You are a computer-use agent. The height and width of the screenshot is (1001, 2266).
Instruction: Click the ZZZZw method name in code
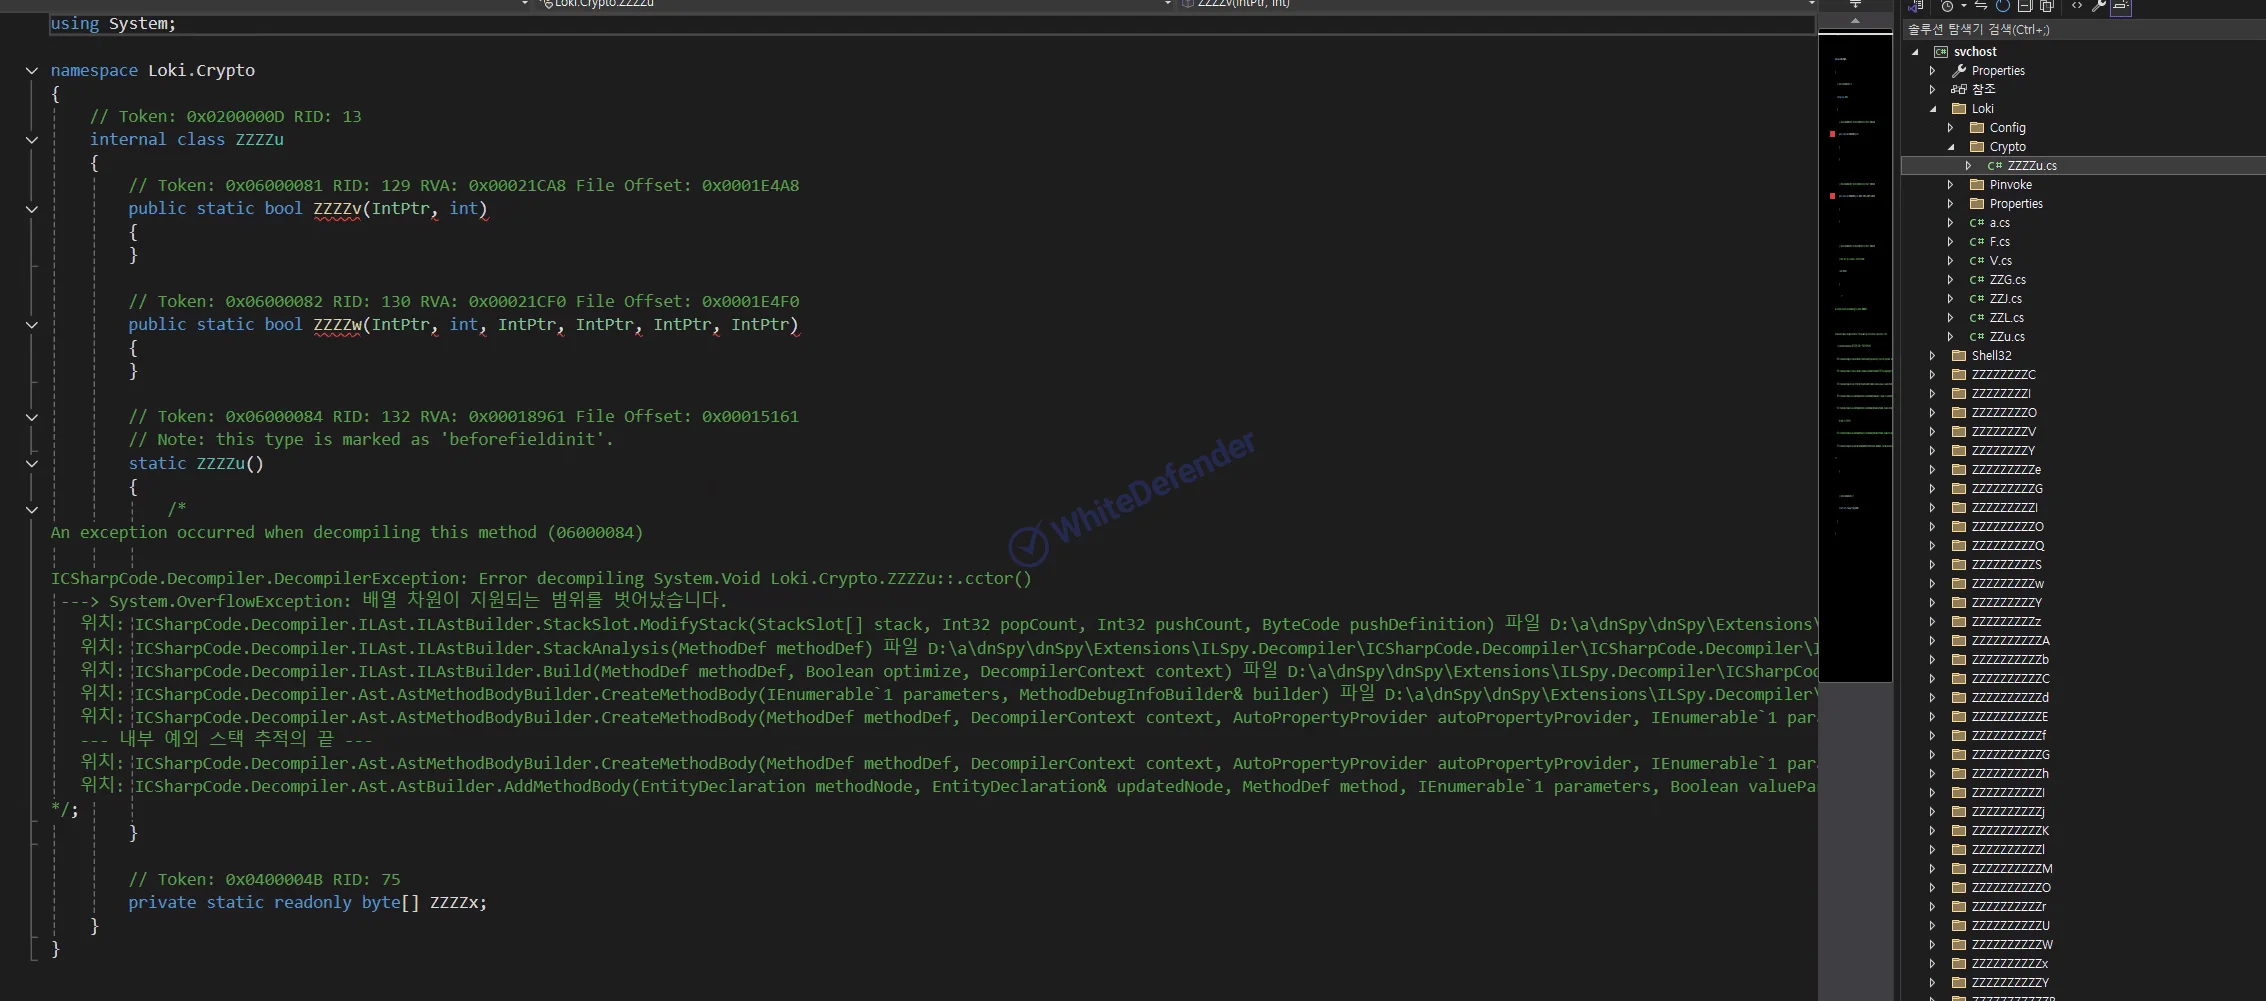337,325
